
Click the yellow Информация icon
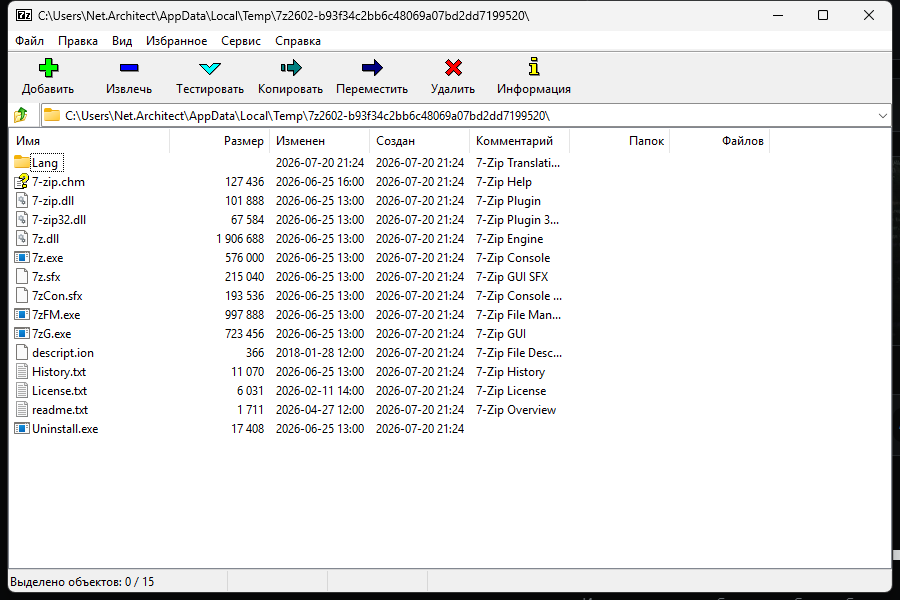pyautogui.click(x=534, y=67)
